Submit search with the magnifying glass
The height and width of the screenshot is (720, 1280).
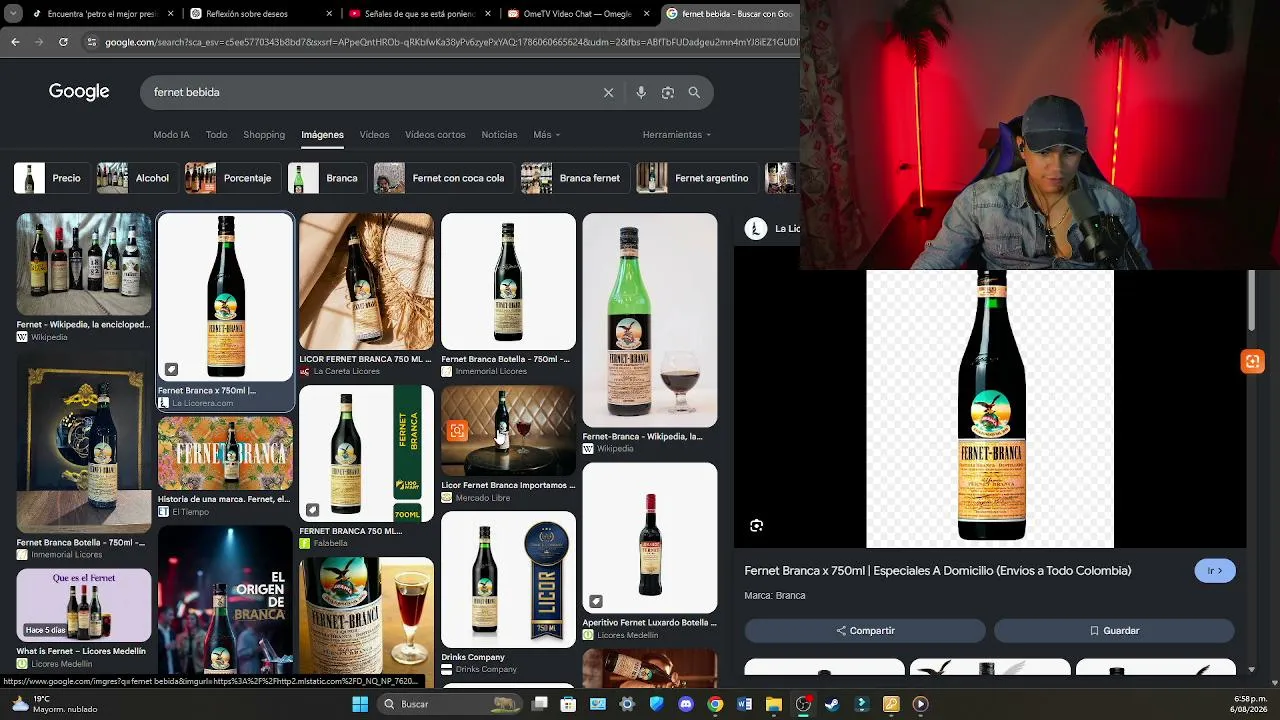(694, 92)
